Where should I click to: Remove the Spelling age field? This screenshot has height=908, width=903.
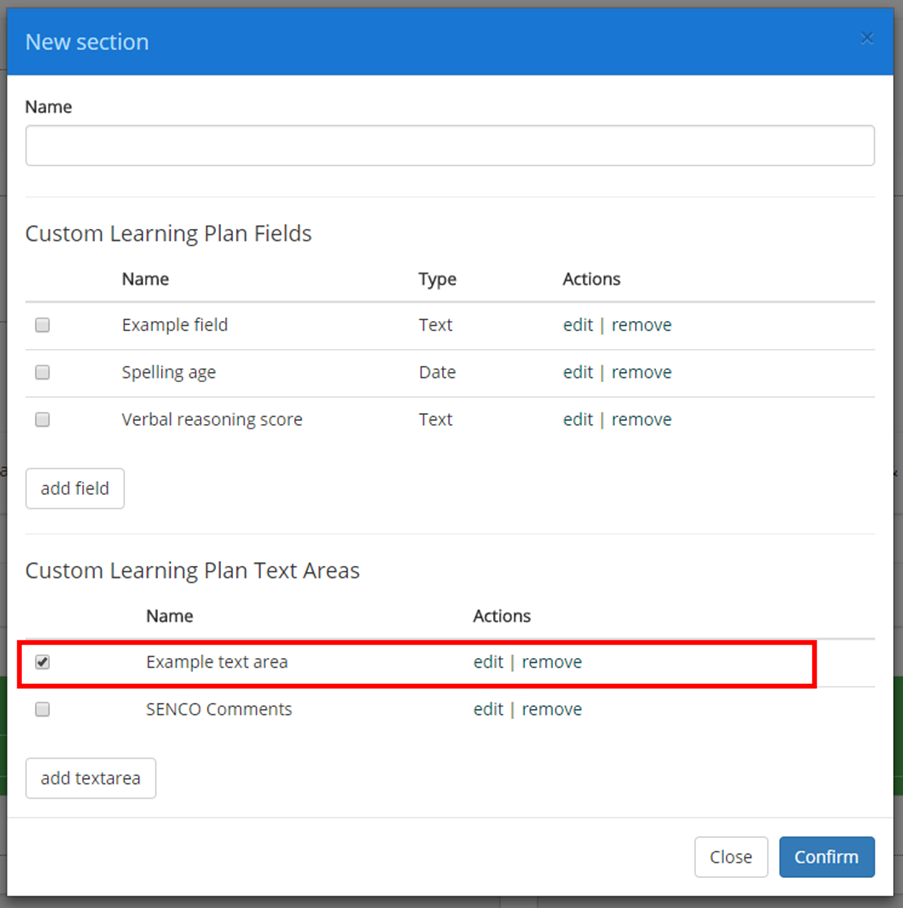(641, 372)
